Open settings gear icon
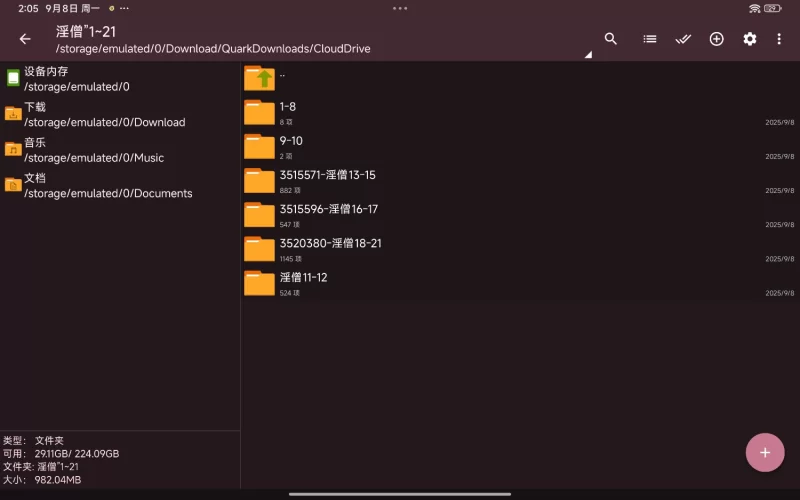The image size is (800, 500). point(749,39)
